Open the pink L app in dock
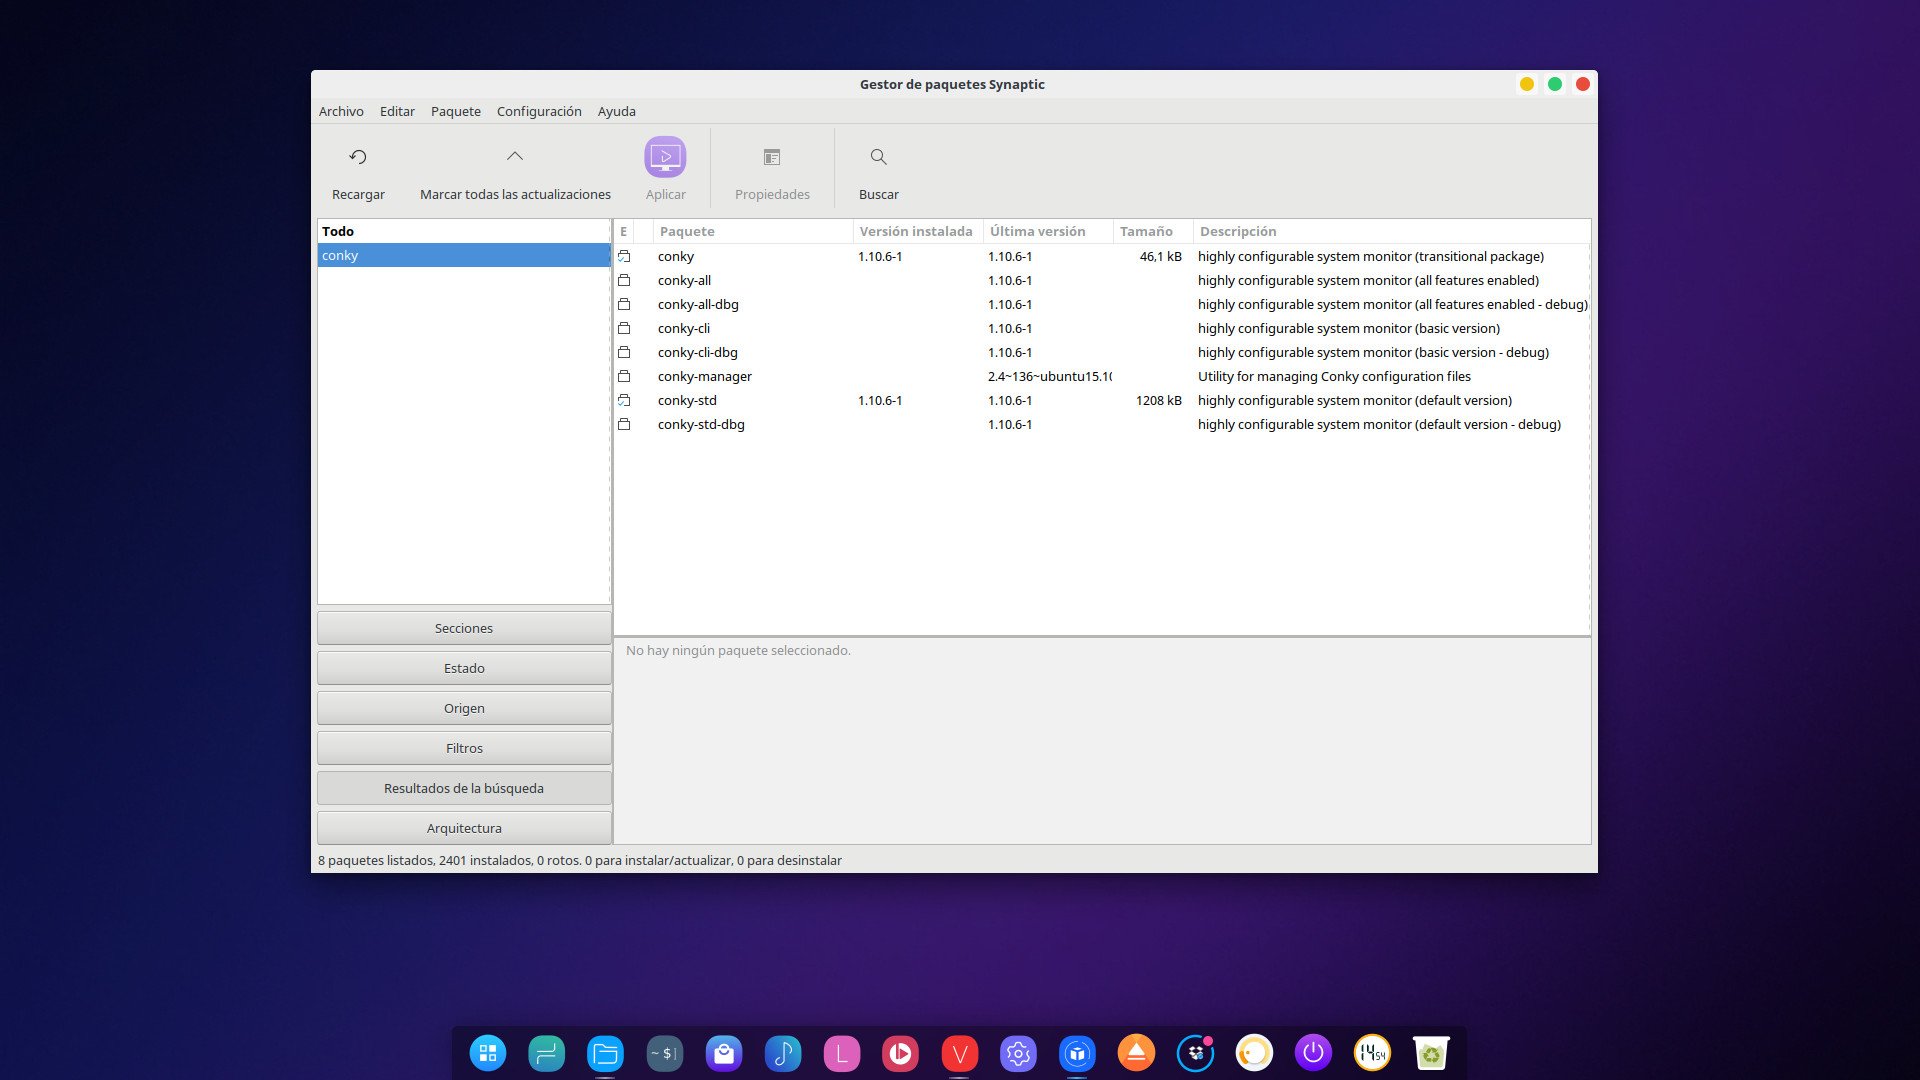Viewport: 1920px width, 1080px height. 841,1053
